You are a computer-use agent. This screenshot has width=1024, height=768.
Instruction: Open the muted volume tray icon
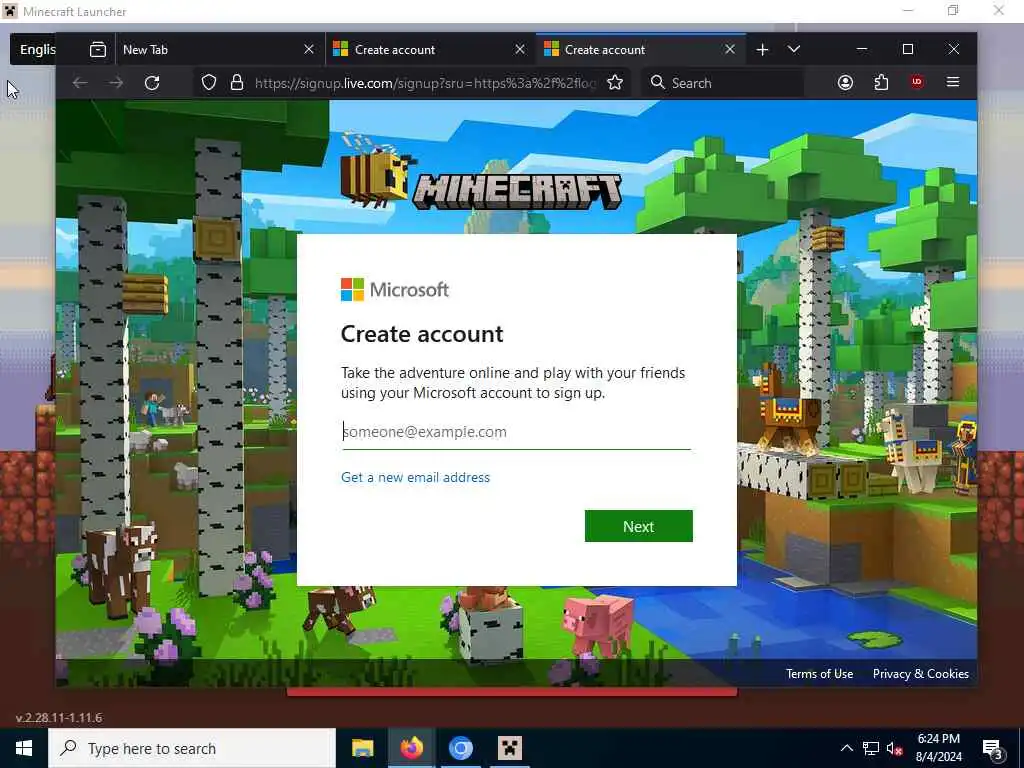point(895,748)
